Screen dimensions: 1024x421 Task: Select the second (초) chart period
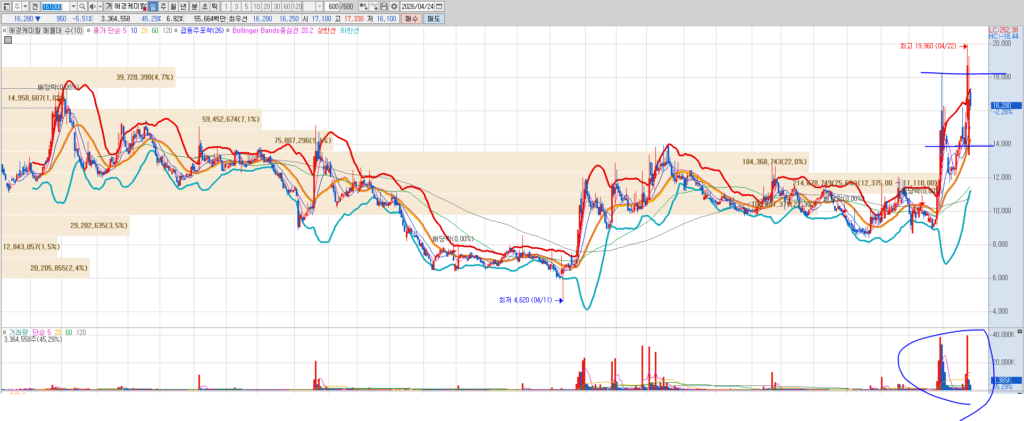pos(204,7)
